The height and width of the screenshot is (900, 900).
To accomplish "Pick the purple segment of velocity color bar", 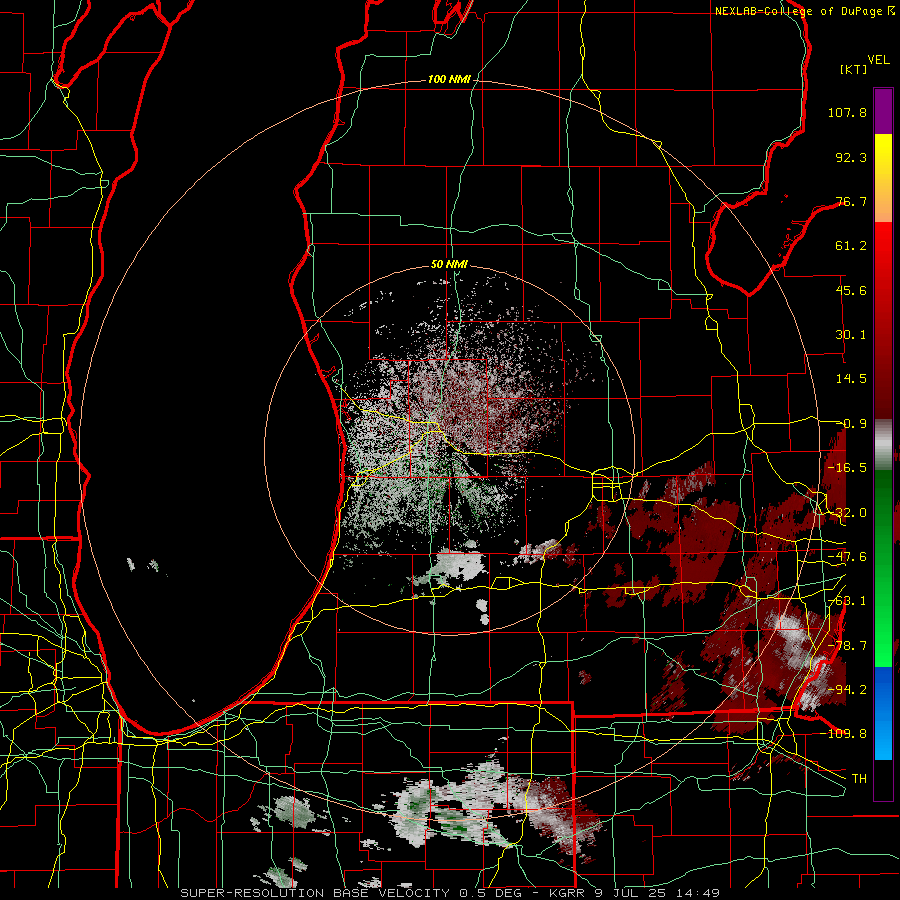I will pyautogui.click(x=883, y=111).
